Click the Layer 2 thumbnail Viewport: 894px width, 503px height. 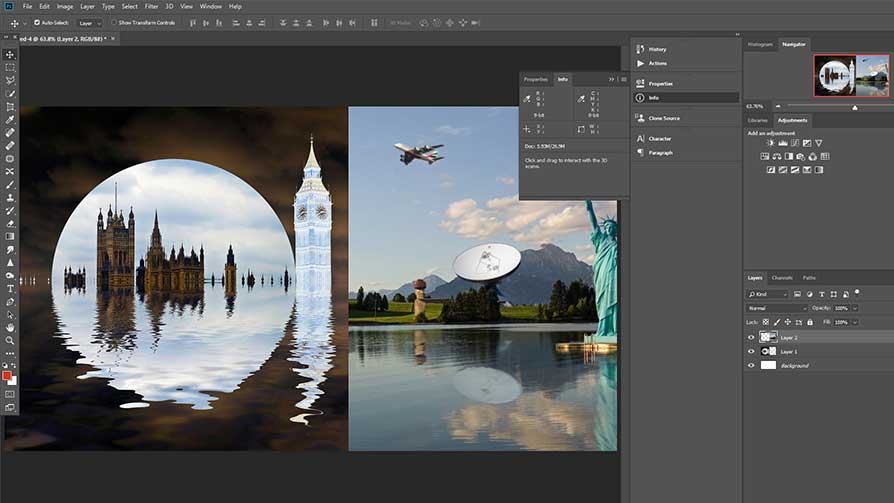(x=768, y=337)
